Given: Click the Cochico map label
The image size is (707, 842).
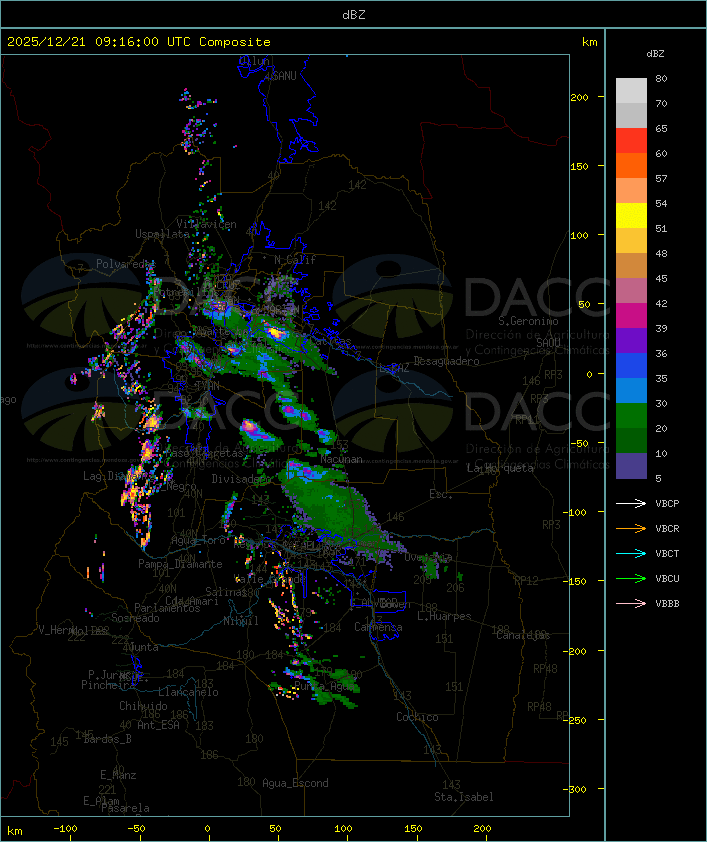Looking at the screenshot, I should click(x=417, y=717).
